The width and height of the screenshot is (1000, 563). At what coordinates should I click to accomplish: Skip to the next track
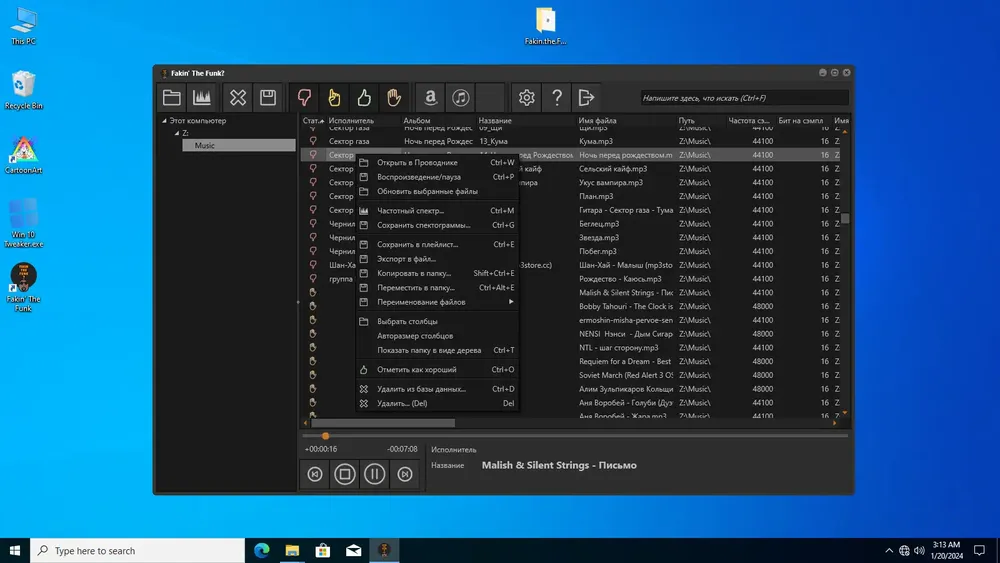coord(405,474)
